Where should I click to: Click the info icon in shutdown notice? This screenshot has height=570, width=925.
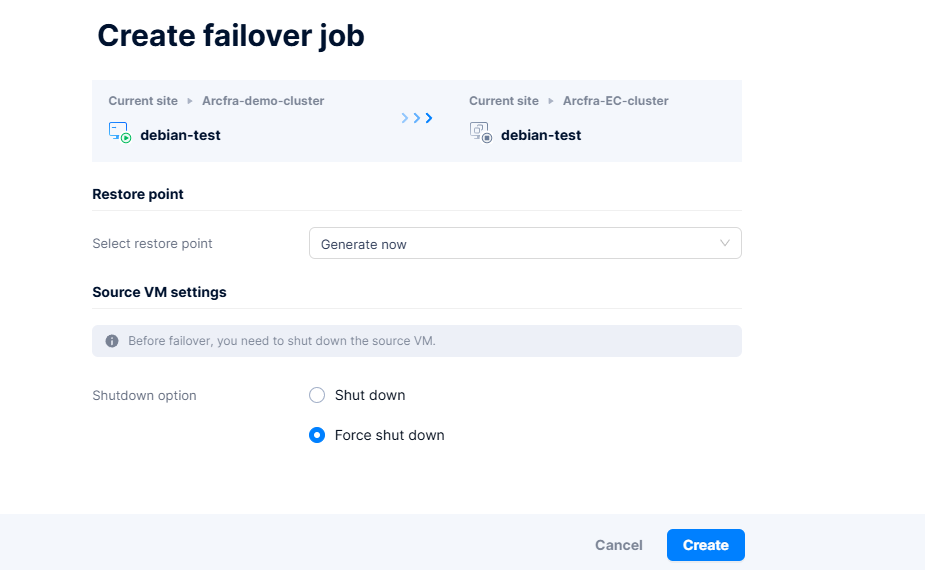click(x=112, y=341)
